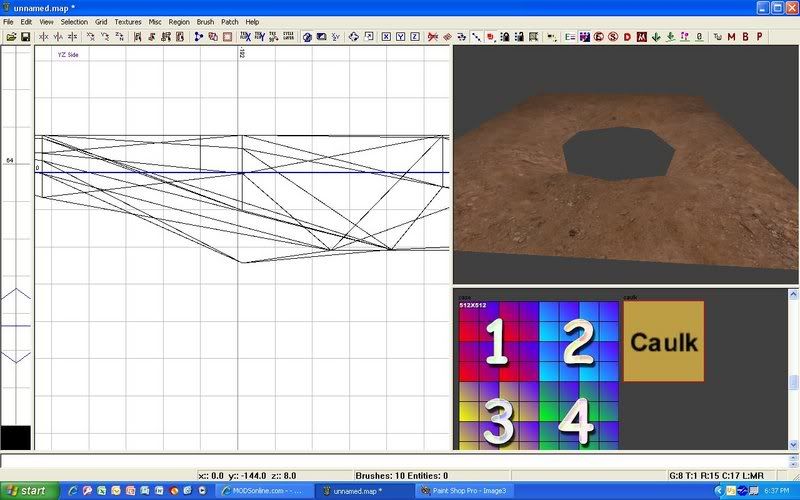
Task: Open the Selection menu
Action: [74, 21]
